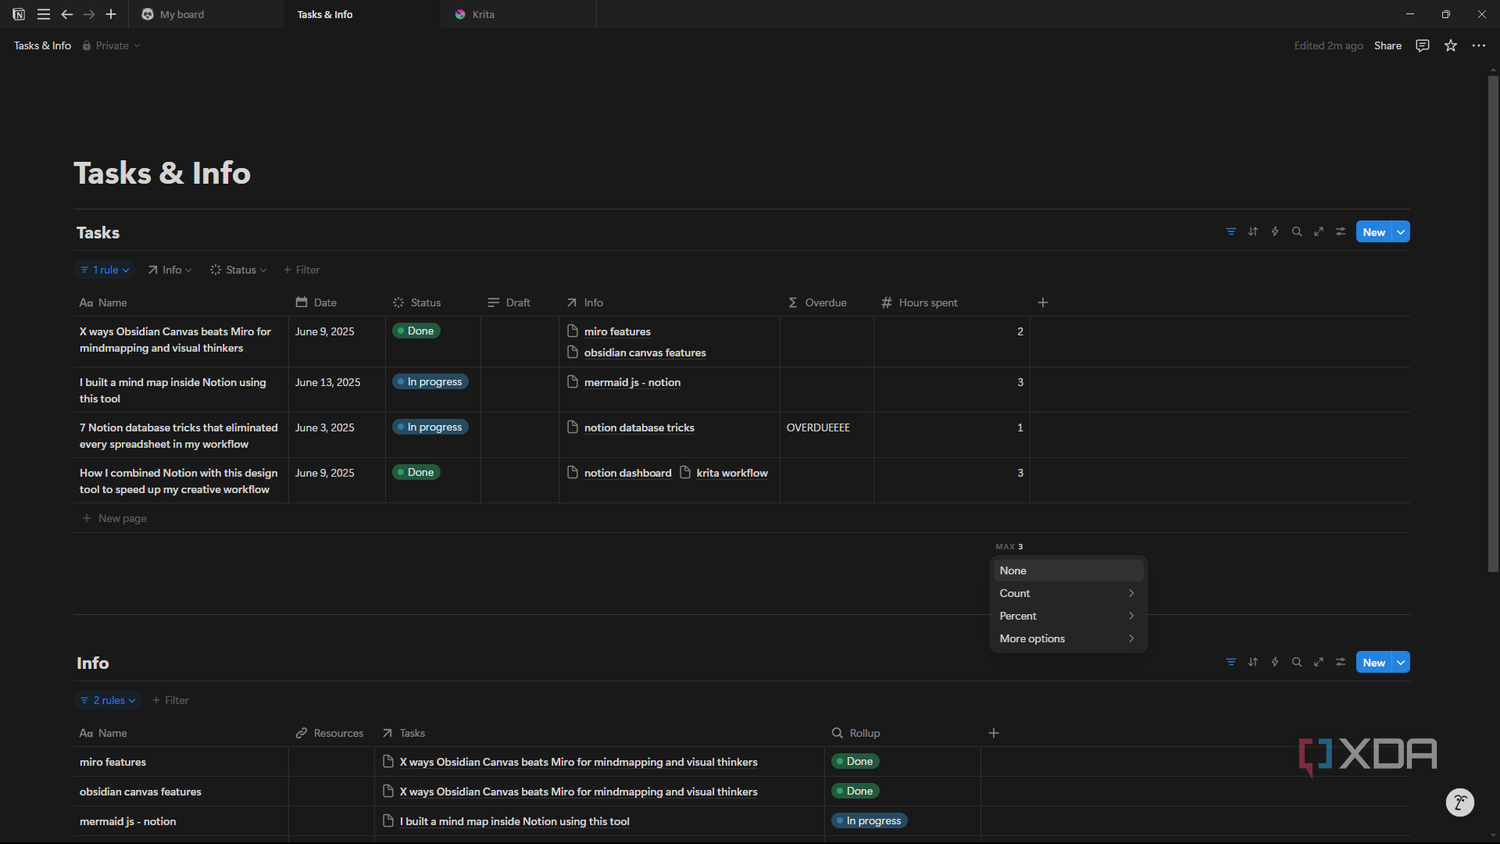Open a new tab with plus icon
The width and height of the screenshot is (1500, 844).
[111, 14]
